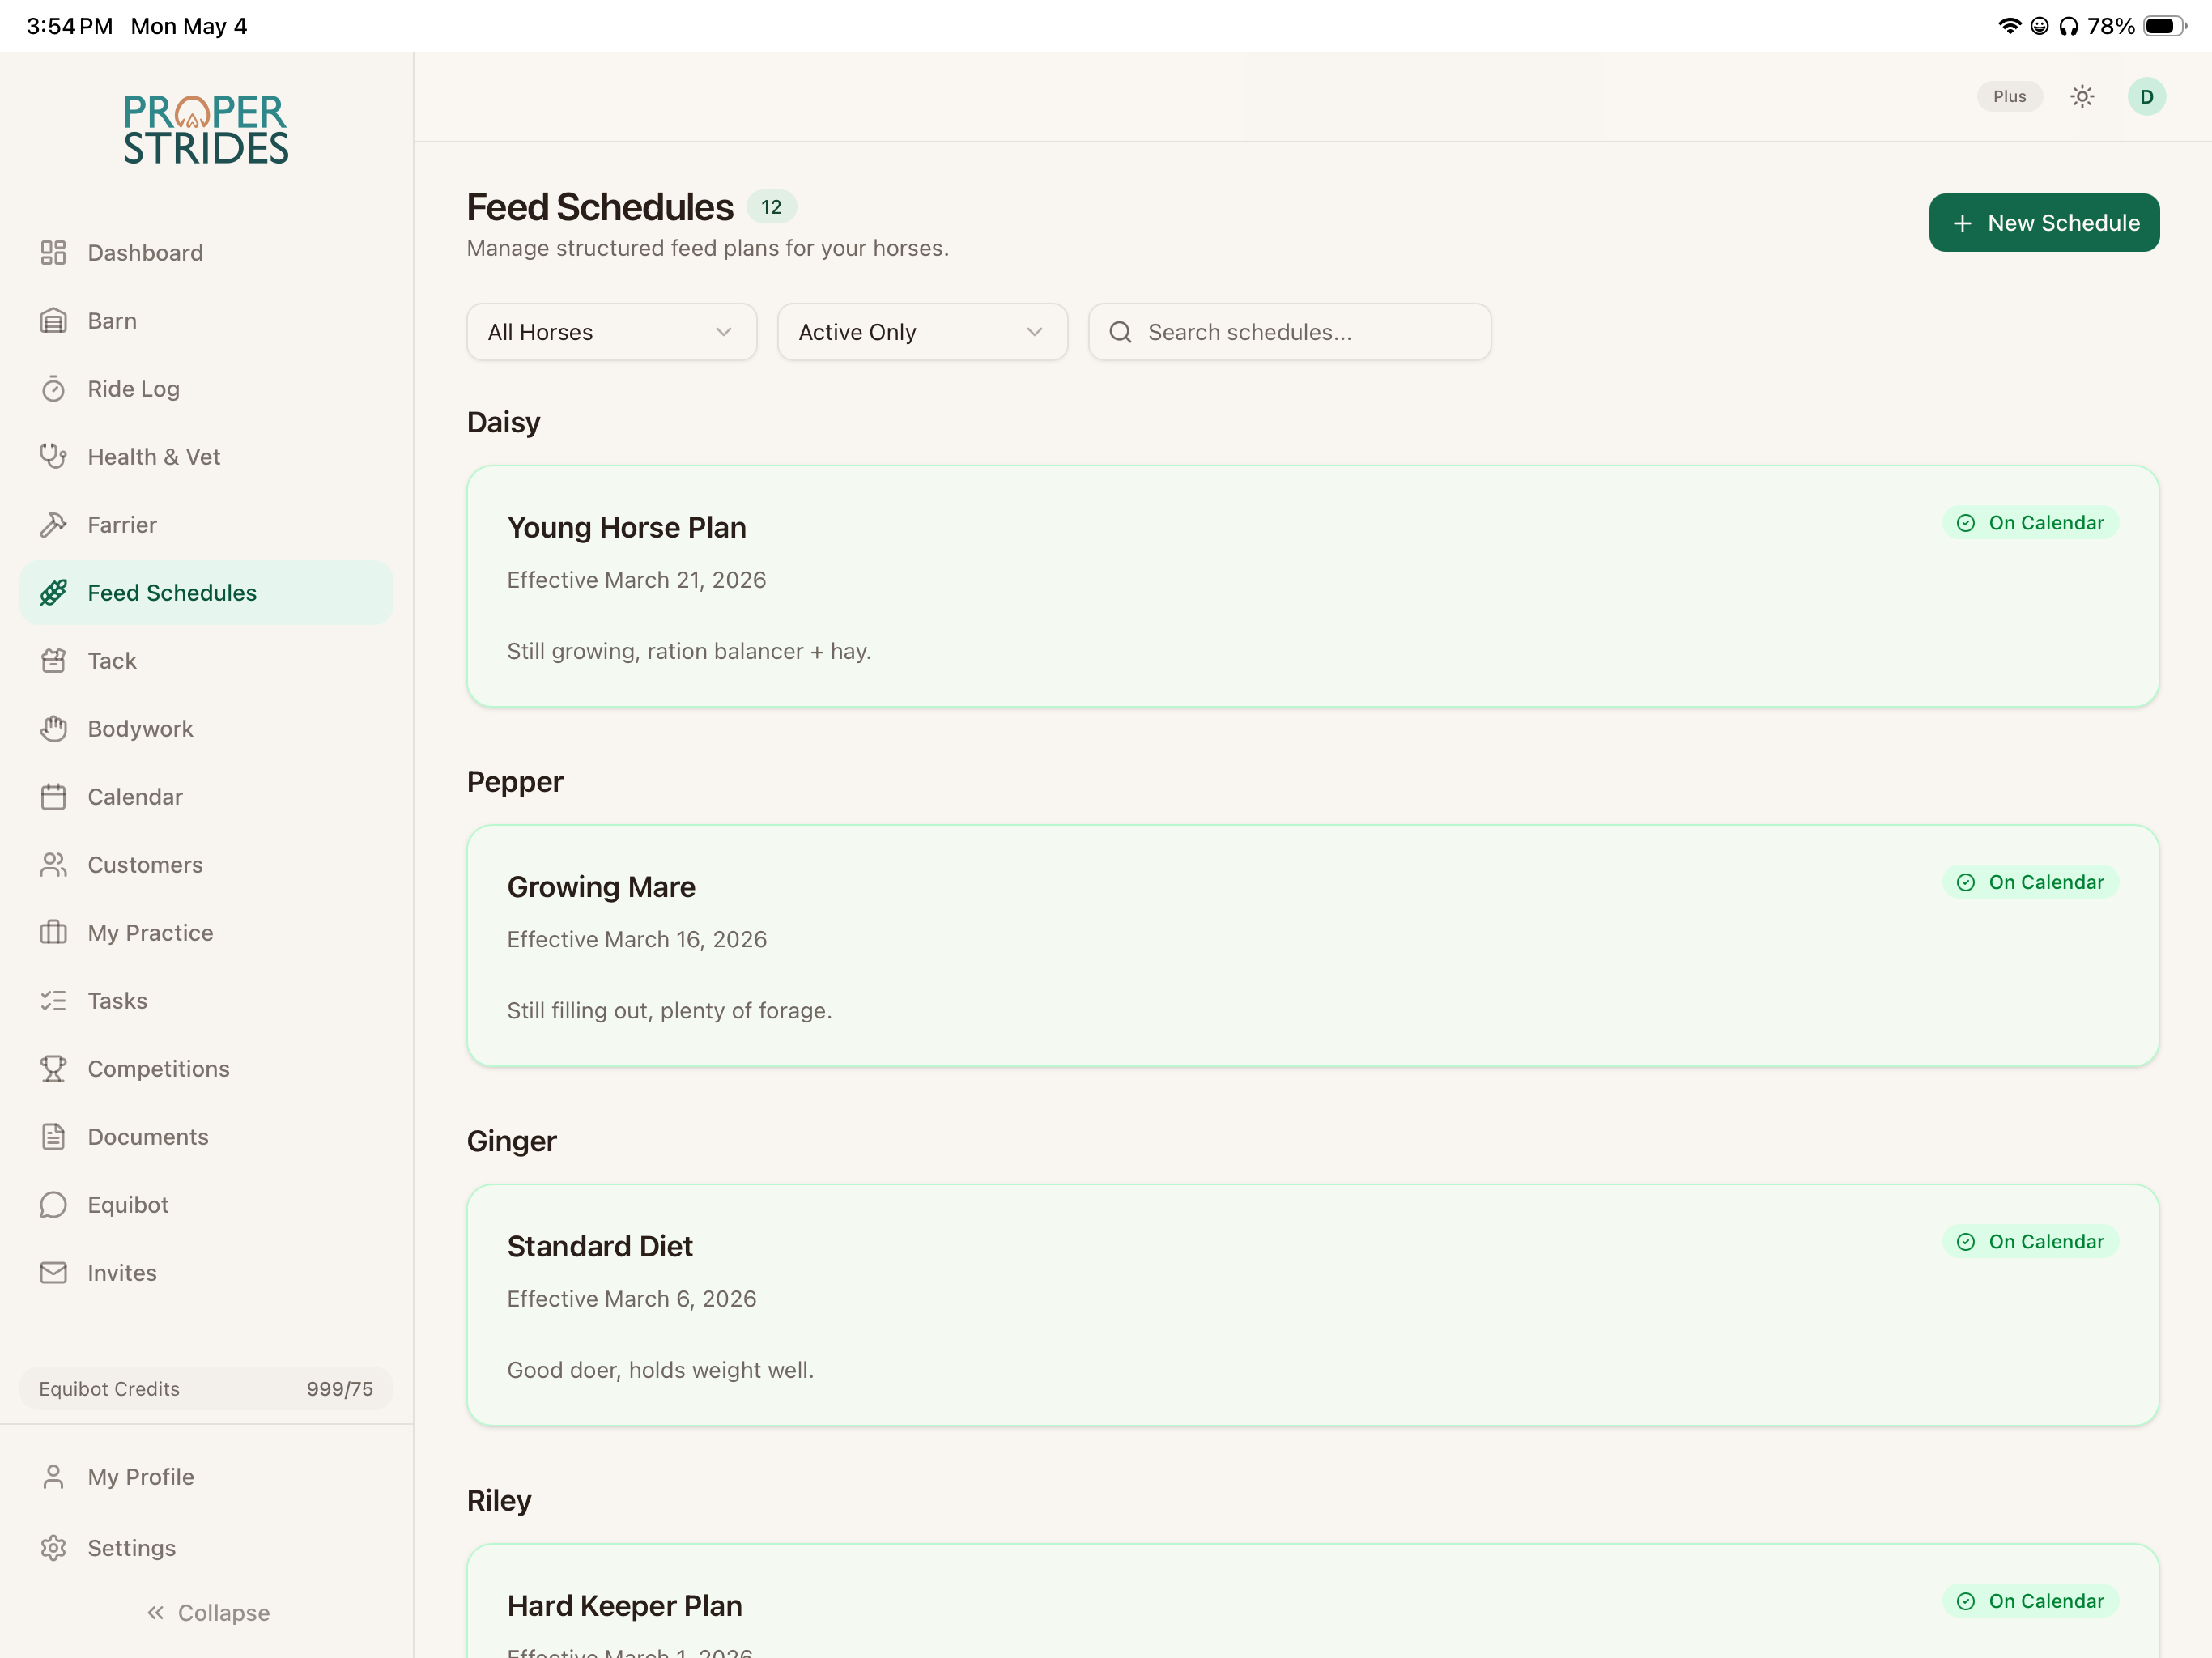This screenshot has height=1658, width=2212.
Task: Click On Calendar badge for Growing Mare
Action: coord(2030,882)
